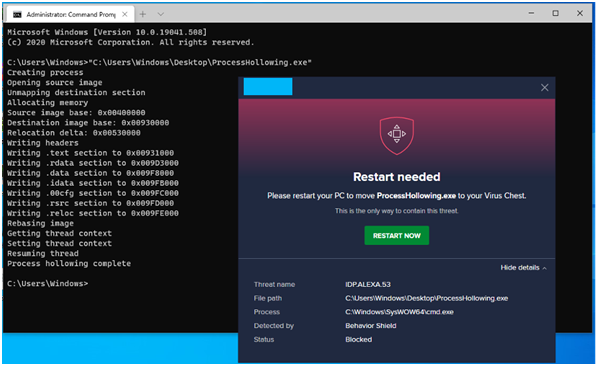The image size is (598, 366).
Task: Click the Command Prompt tab icon
Action: [x=17, y=14]
